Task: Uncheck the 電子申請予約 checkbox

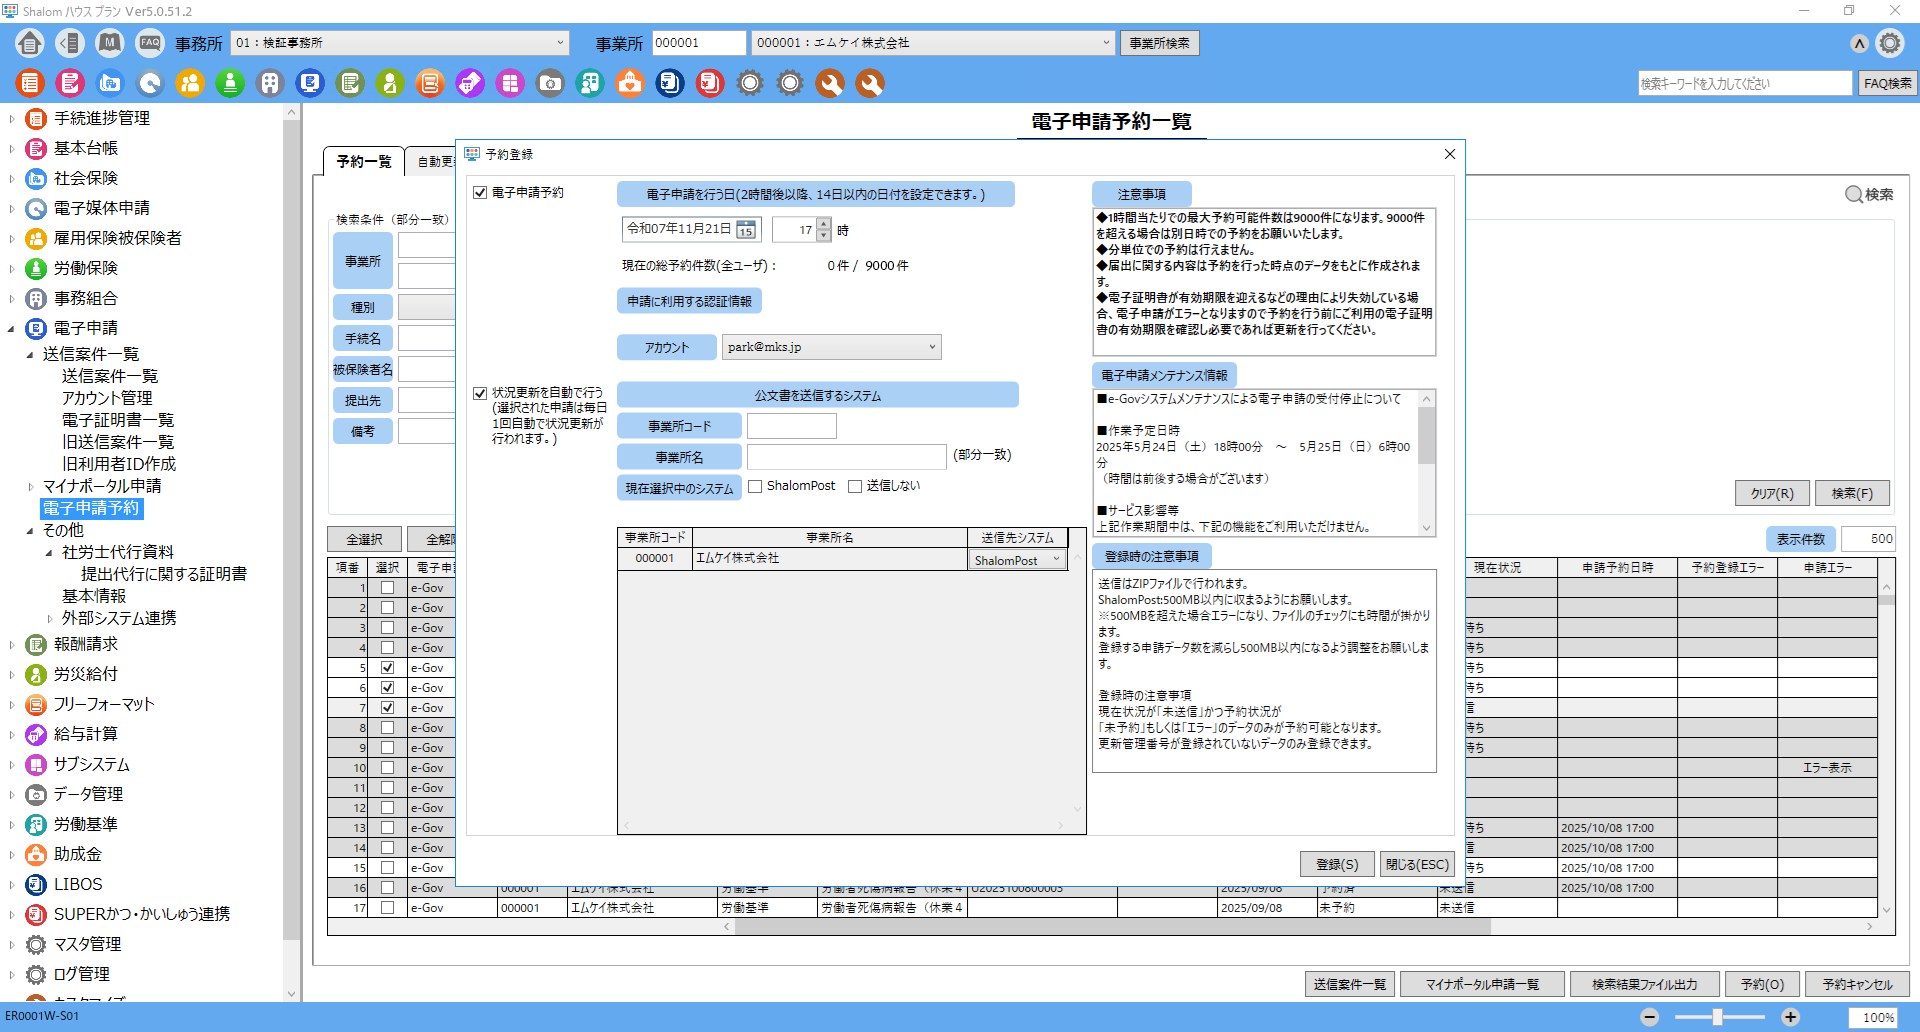Action: point(480,193)
